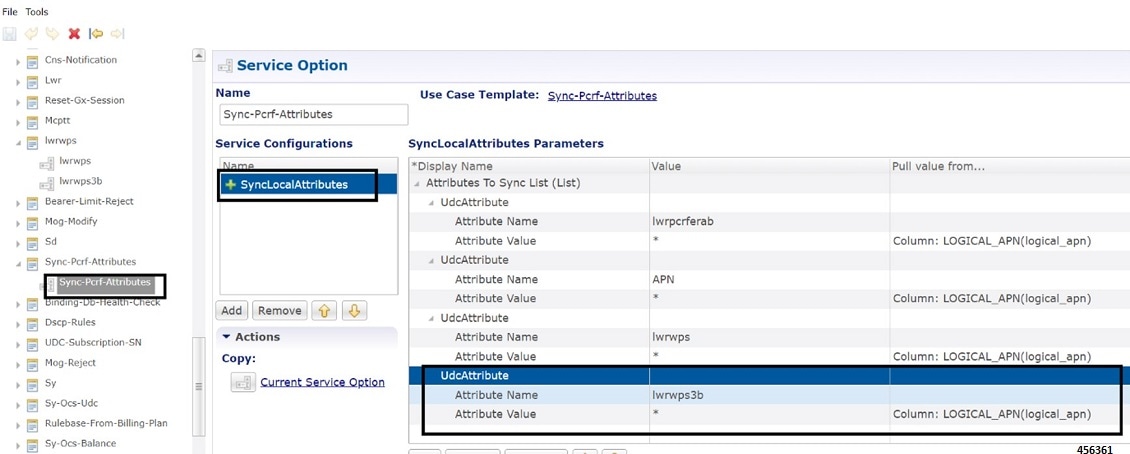
Task: Click the copy icon beside Current Service Option
Action: (242, 382)
